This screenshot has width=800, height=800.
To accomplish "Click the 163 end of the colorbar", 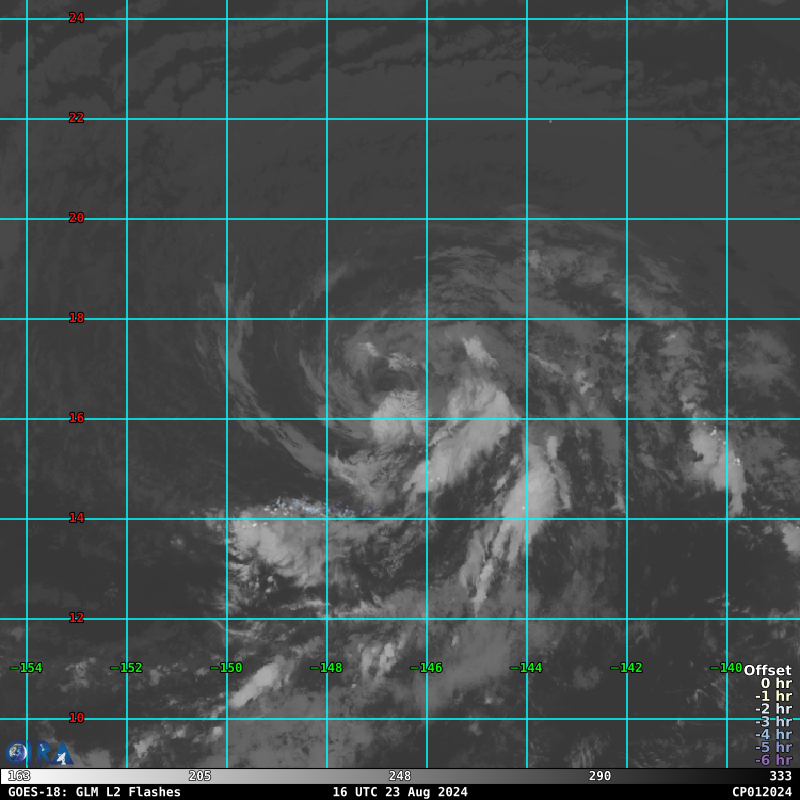I will point(19,776).
